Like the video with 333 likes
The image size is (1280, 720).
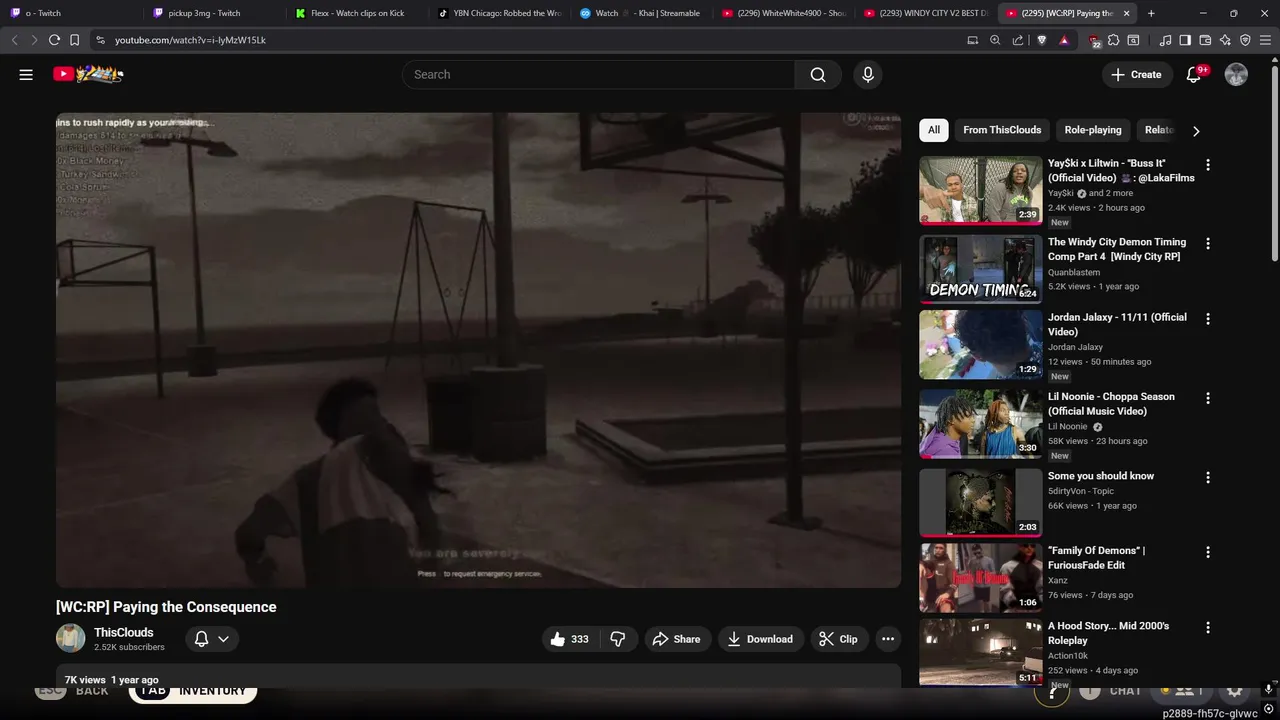pos(570,639)
